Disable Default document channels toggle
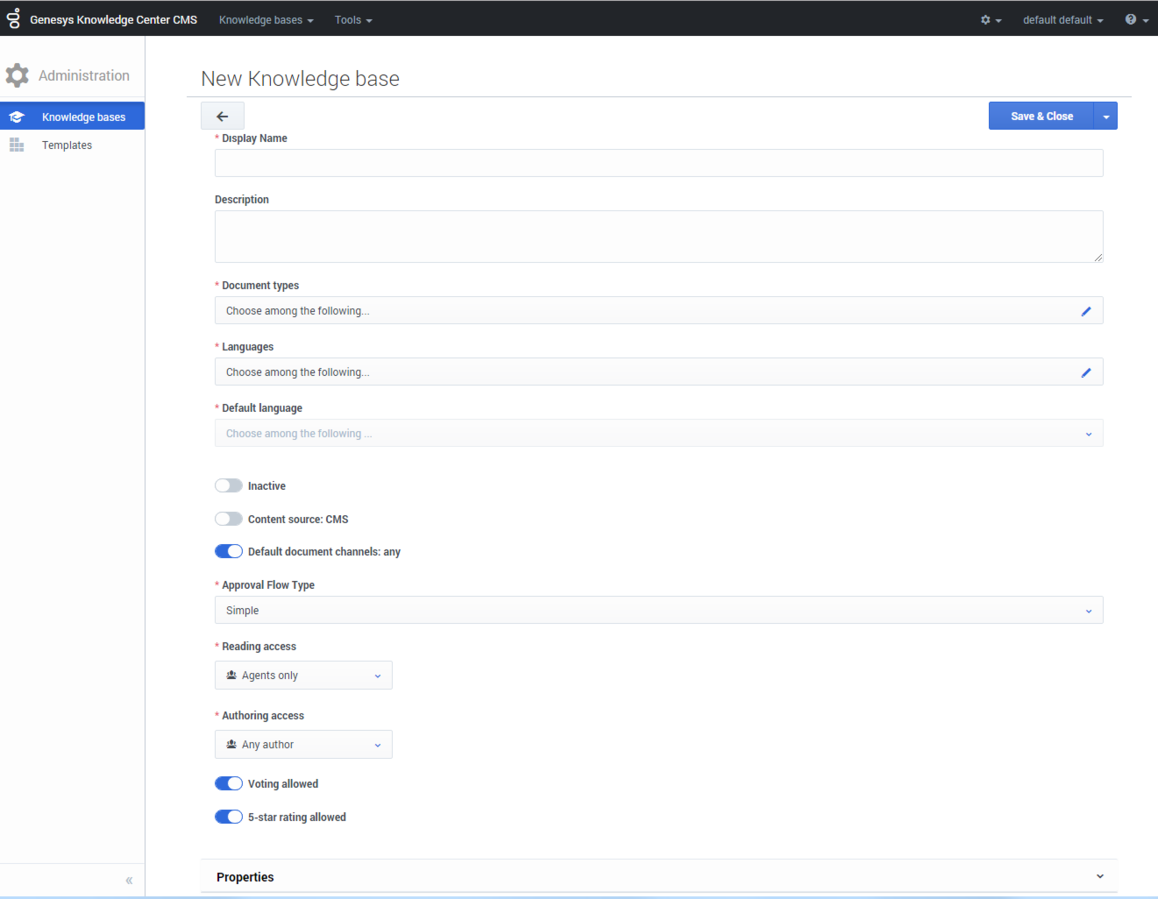This screenshot has width=1158, height=899. pos(228,551)
